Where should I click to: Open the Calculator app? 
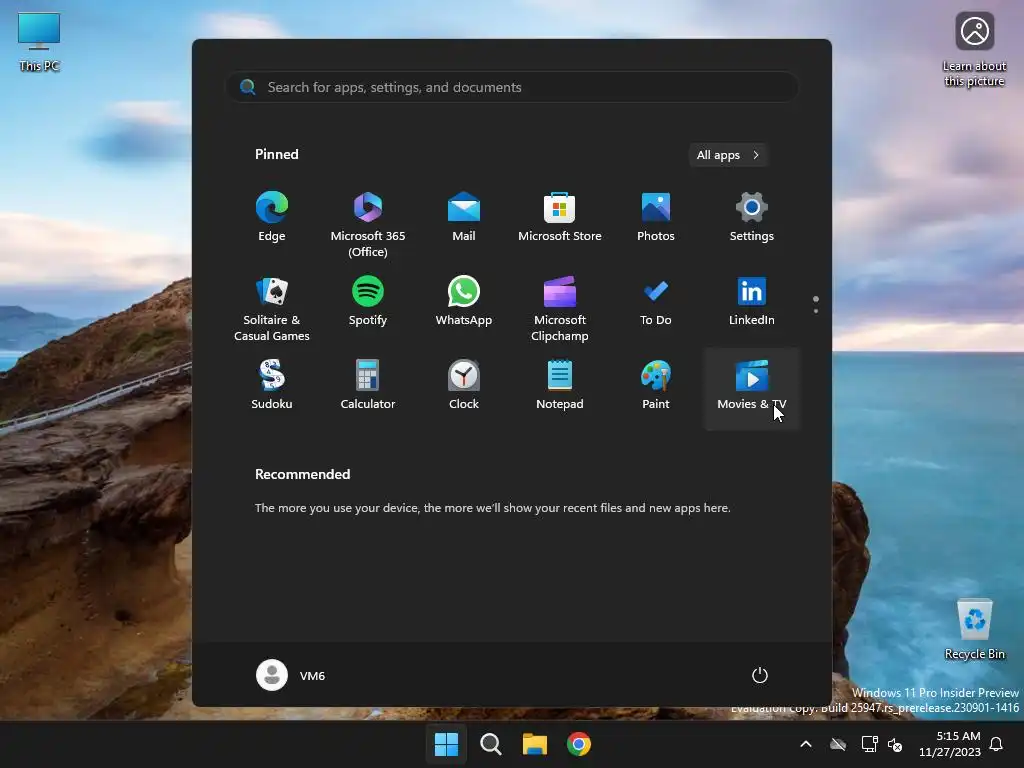tap(368, 385)
